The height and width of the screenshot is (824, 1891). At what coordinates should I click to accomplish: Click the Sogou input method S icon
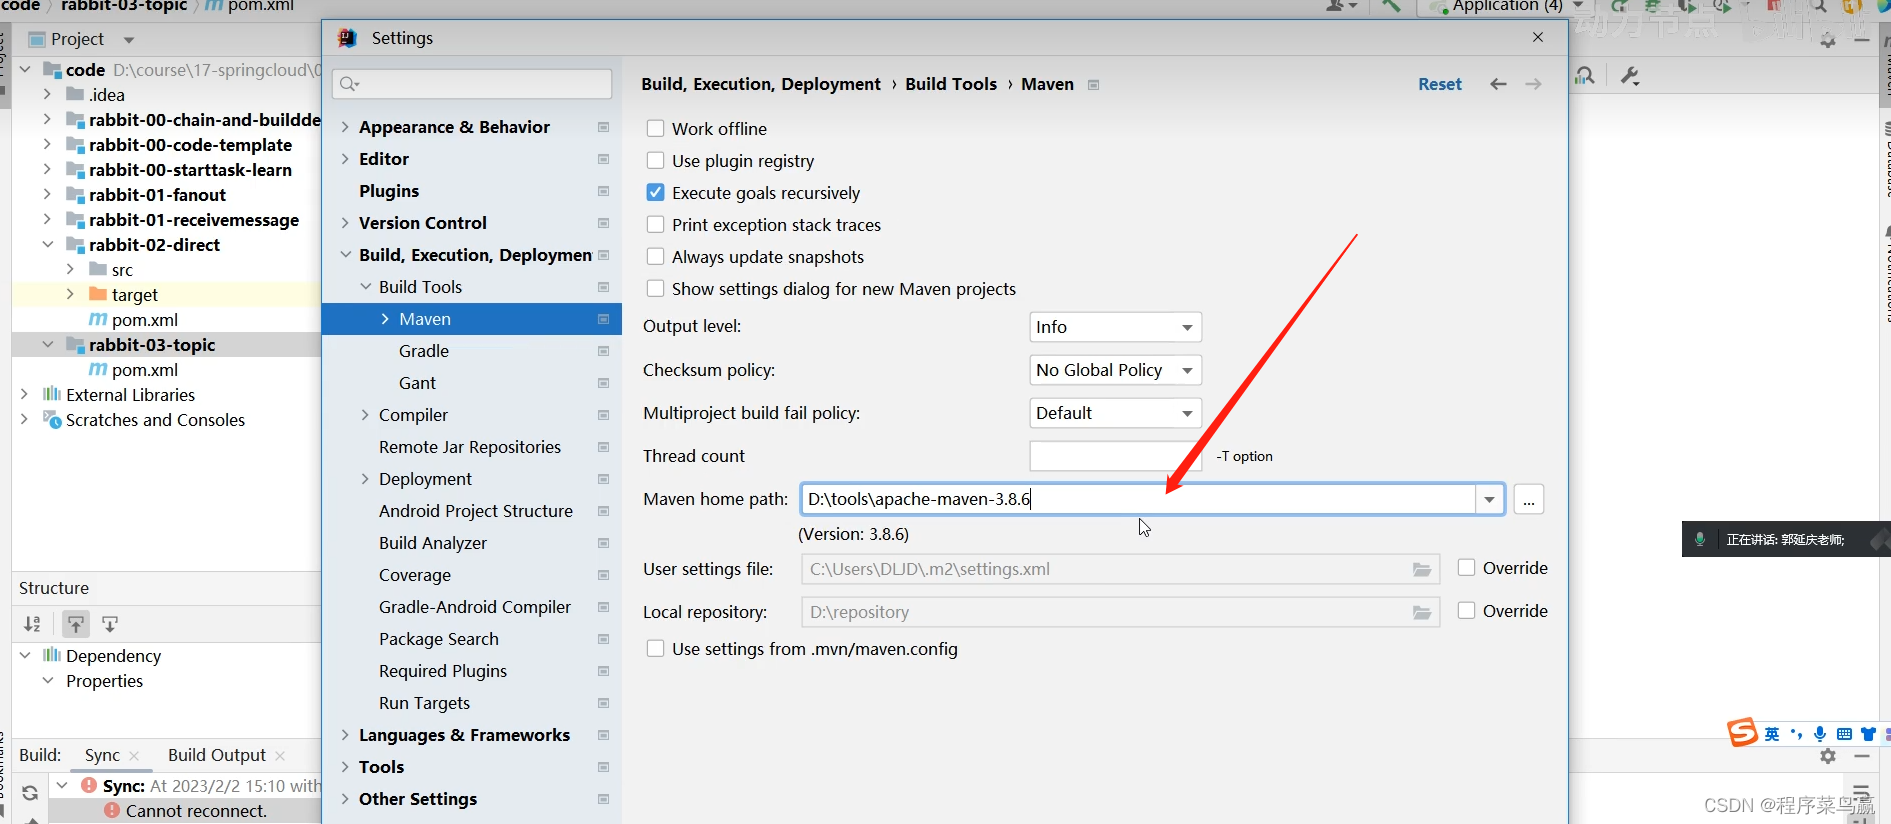pos(1742,733)
